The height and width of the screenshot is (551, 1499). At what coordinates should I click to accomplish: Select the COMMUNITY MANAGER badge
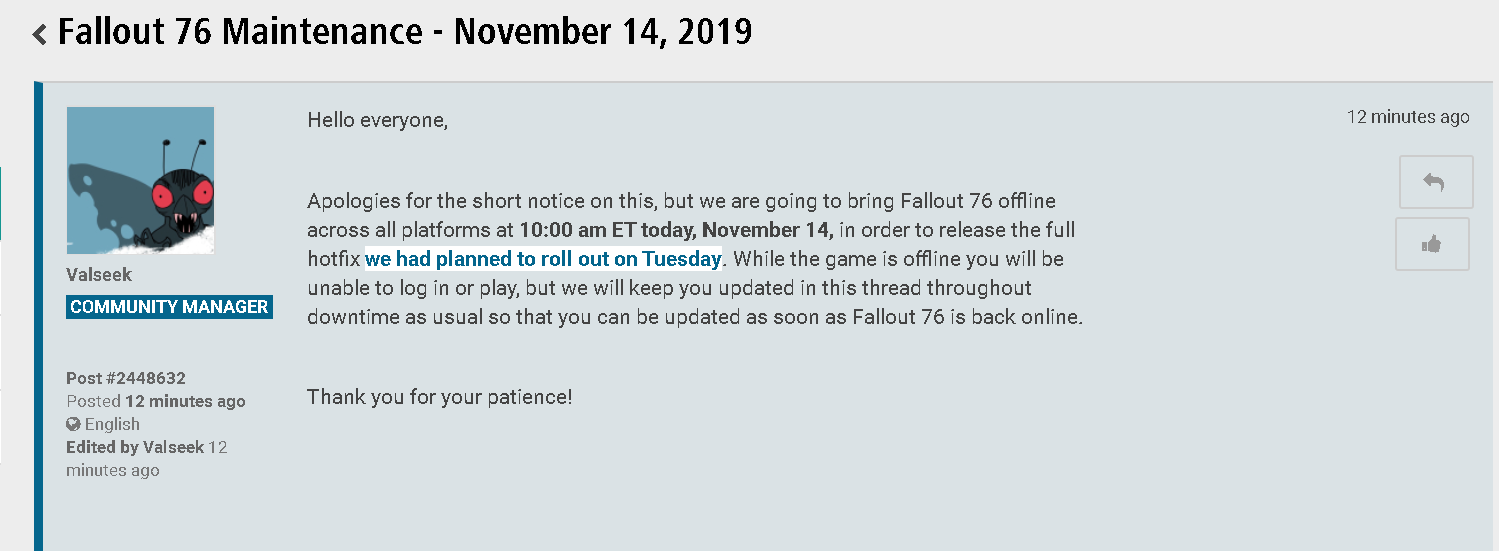[169, 307]
